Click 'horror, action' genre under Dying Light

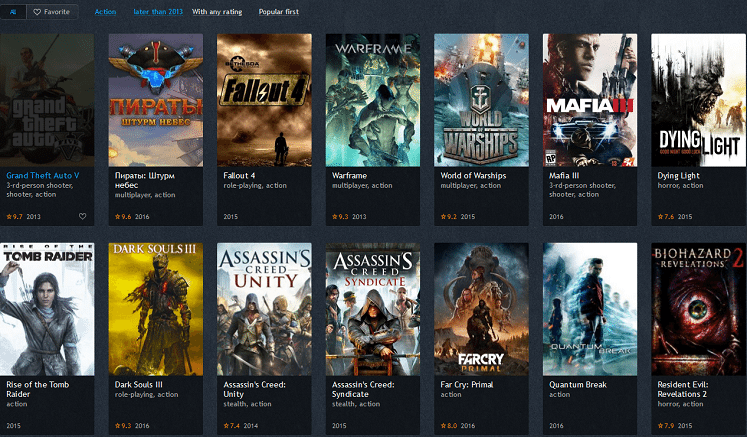click(x=680, y=185)
